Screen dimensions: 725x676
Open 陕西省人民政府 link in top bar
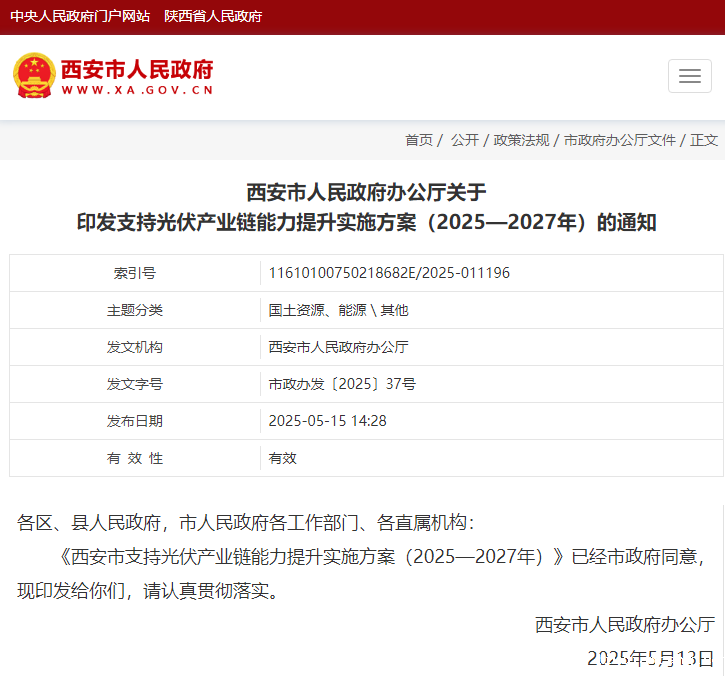coord(213,17)
